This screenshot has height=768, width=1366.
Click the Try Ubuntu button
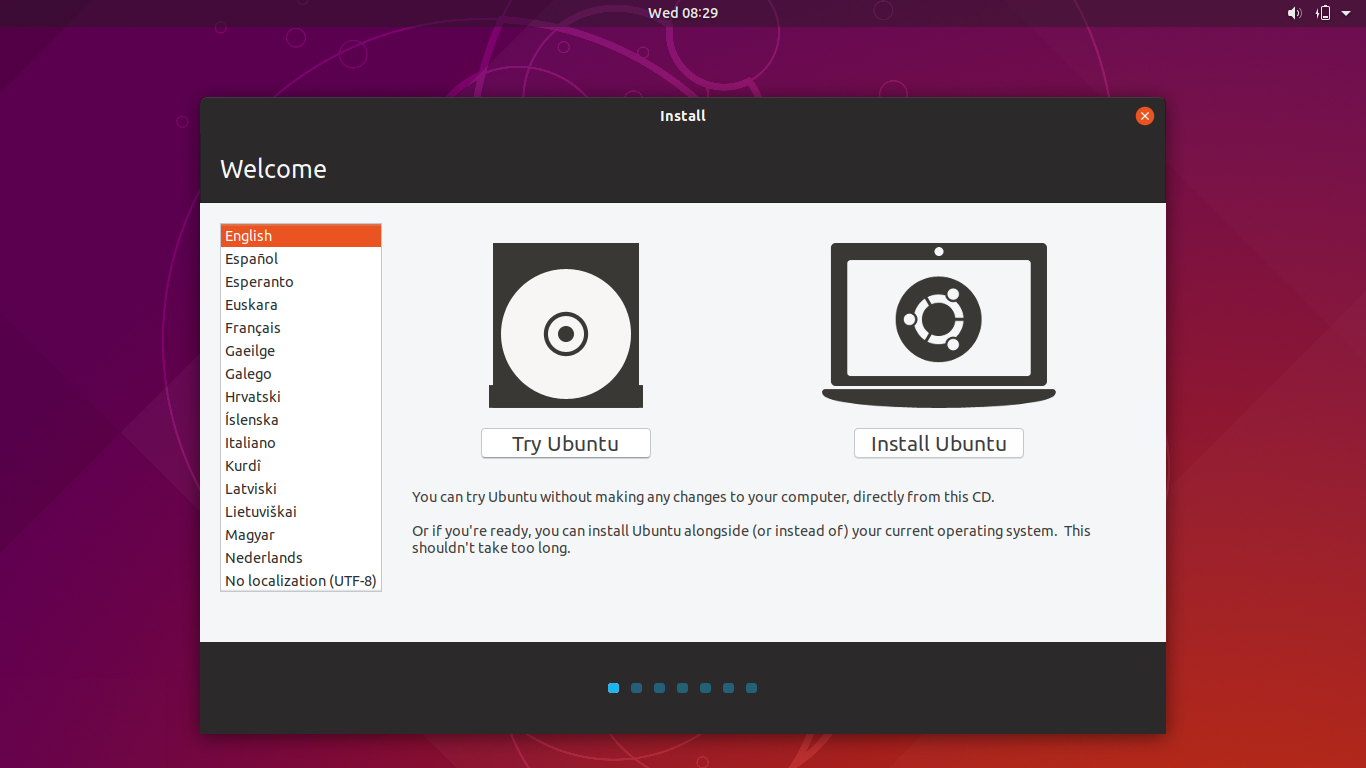[x=566, y=444]
